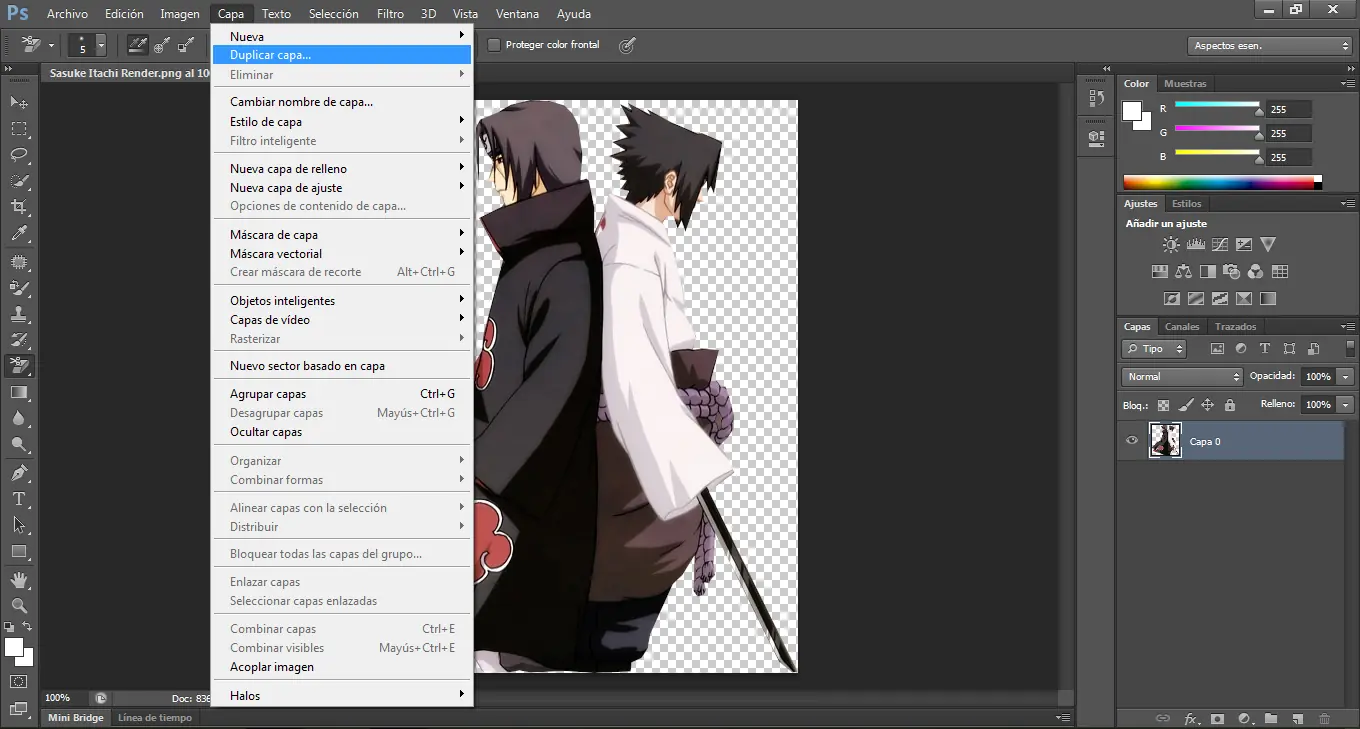Select the Zoom tool
This screenshot has height=729, width=1360.
(x=19, y=605)
